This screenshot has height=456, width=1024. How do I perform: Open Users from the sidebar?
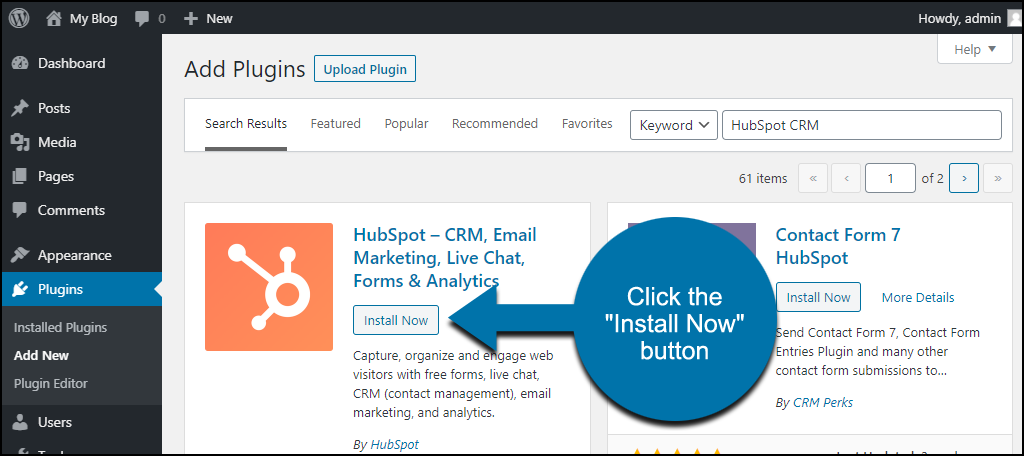coord(55,422)
